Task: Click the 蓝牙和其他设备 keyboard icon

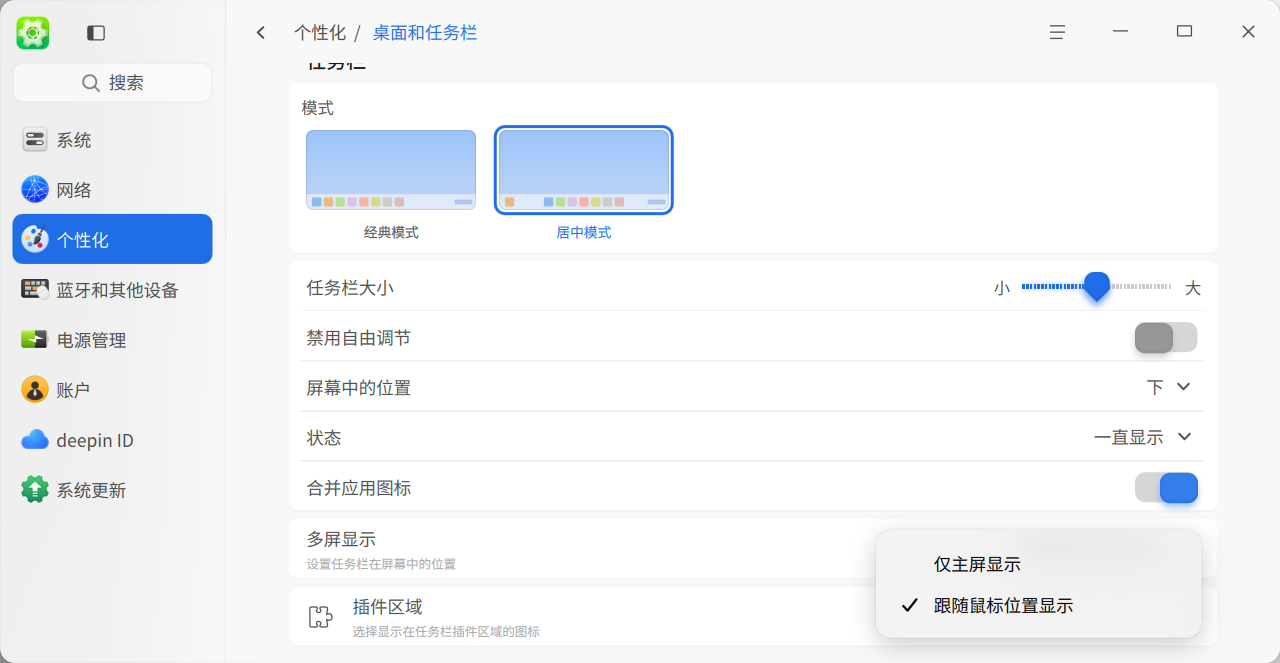Action: pyautogui.click(x=35, y=290)
